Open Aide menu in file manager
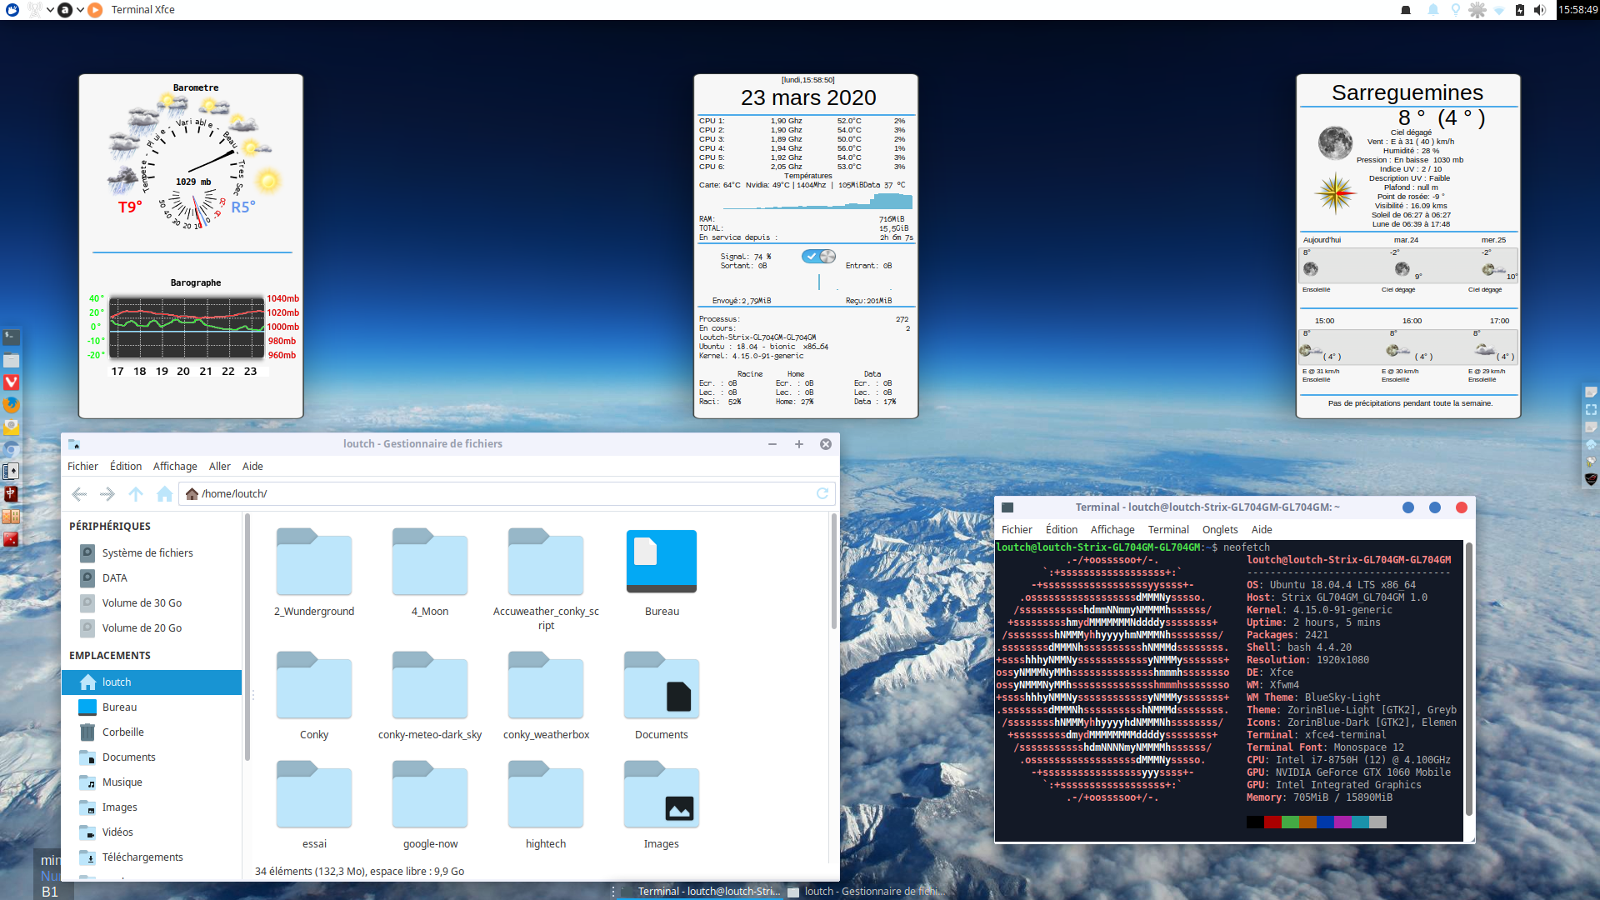Image resolution: width=1600 pixels, height=900 pixels. click(253, 466)
